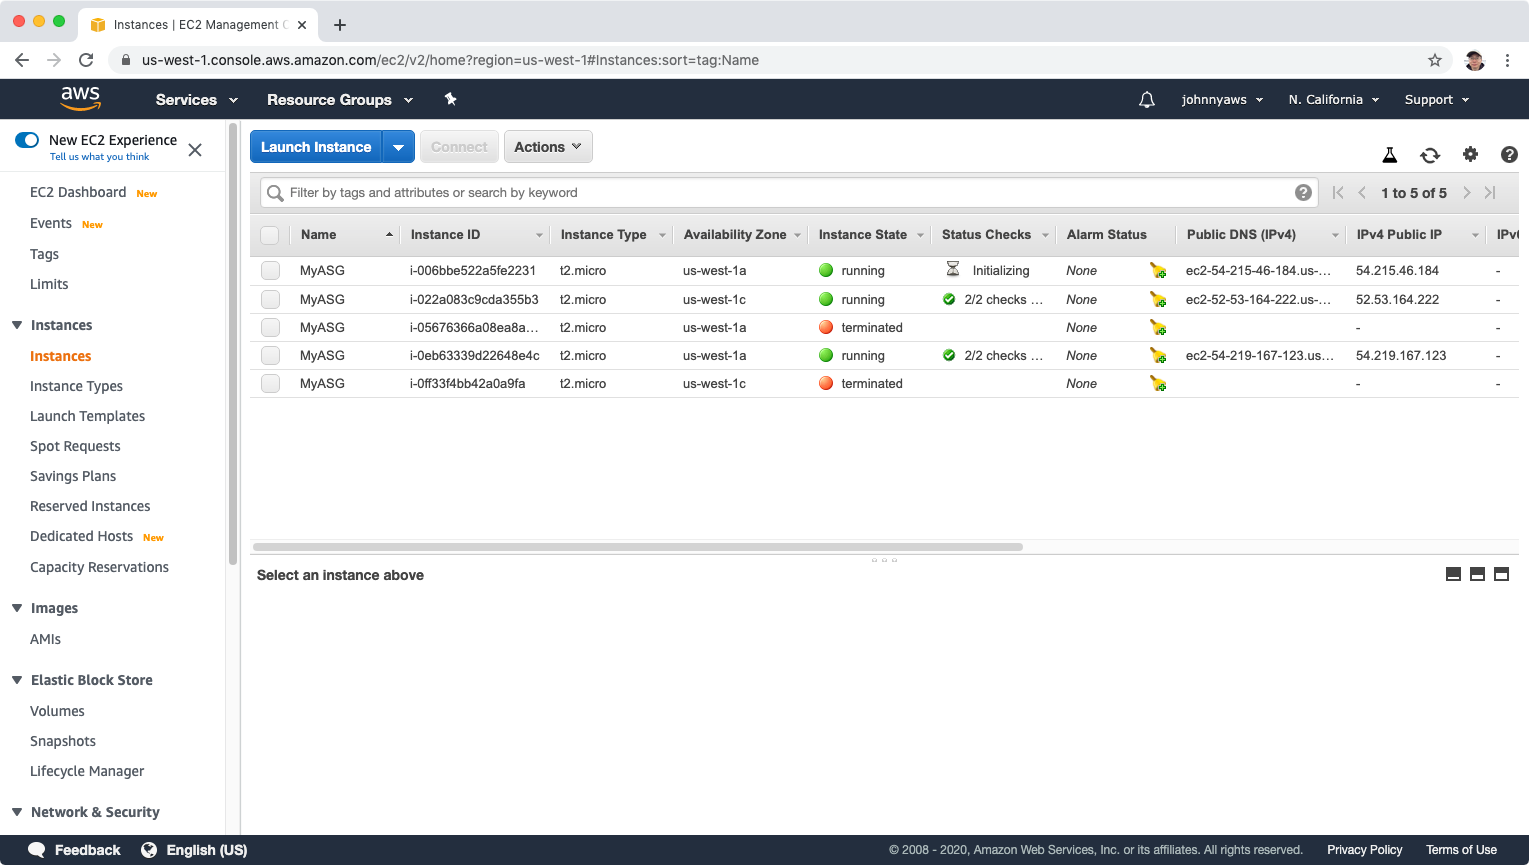This screenshot has height=865, width=1529.
Task: Open Chrome menu three dots
Action: click(x=1507, y=60)
